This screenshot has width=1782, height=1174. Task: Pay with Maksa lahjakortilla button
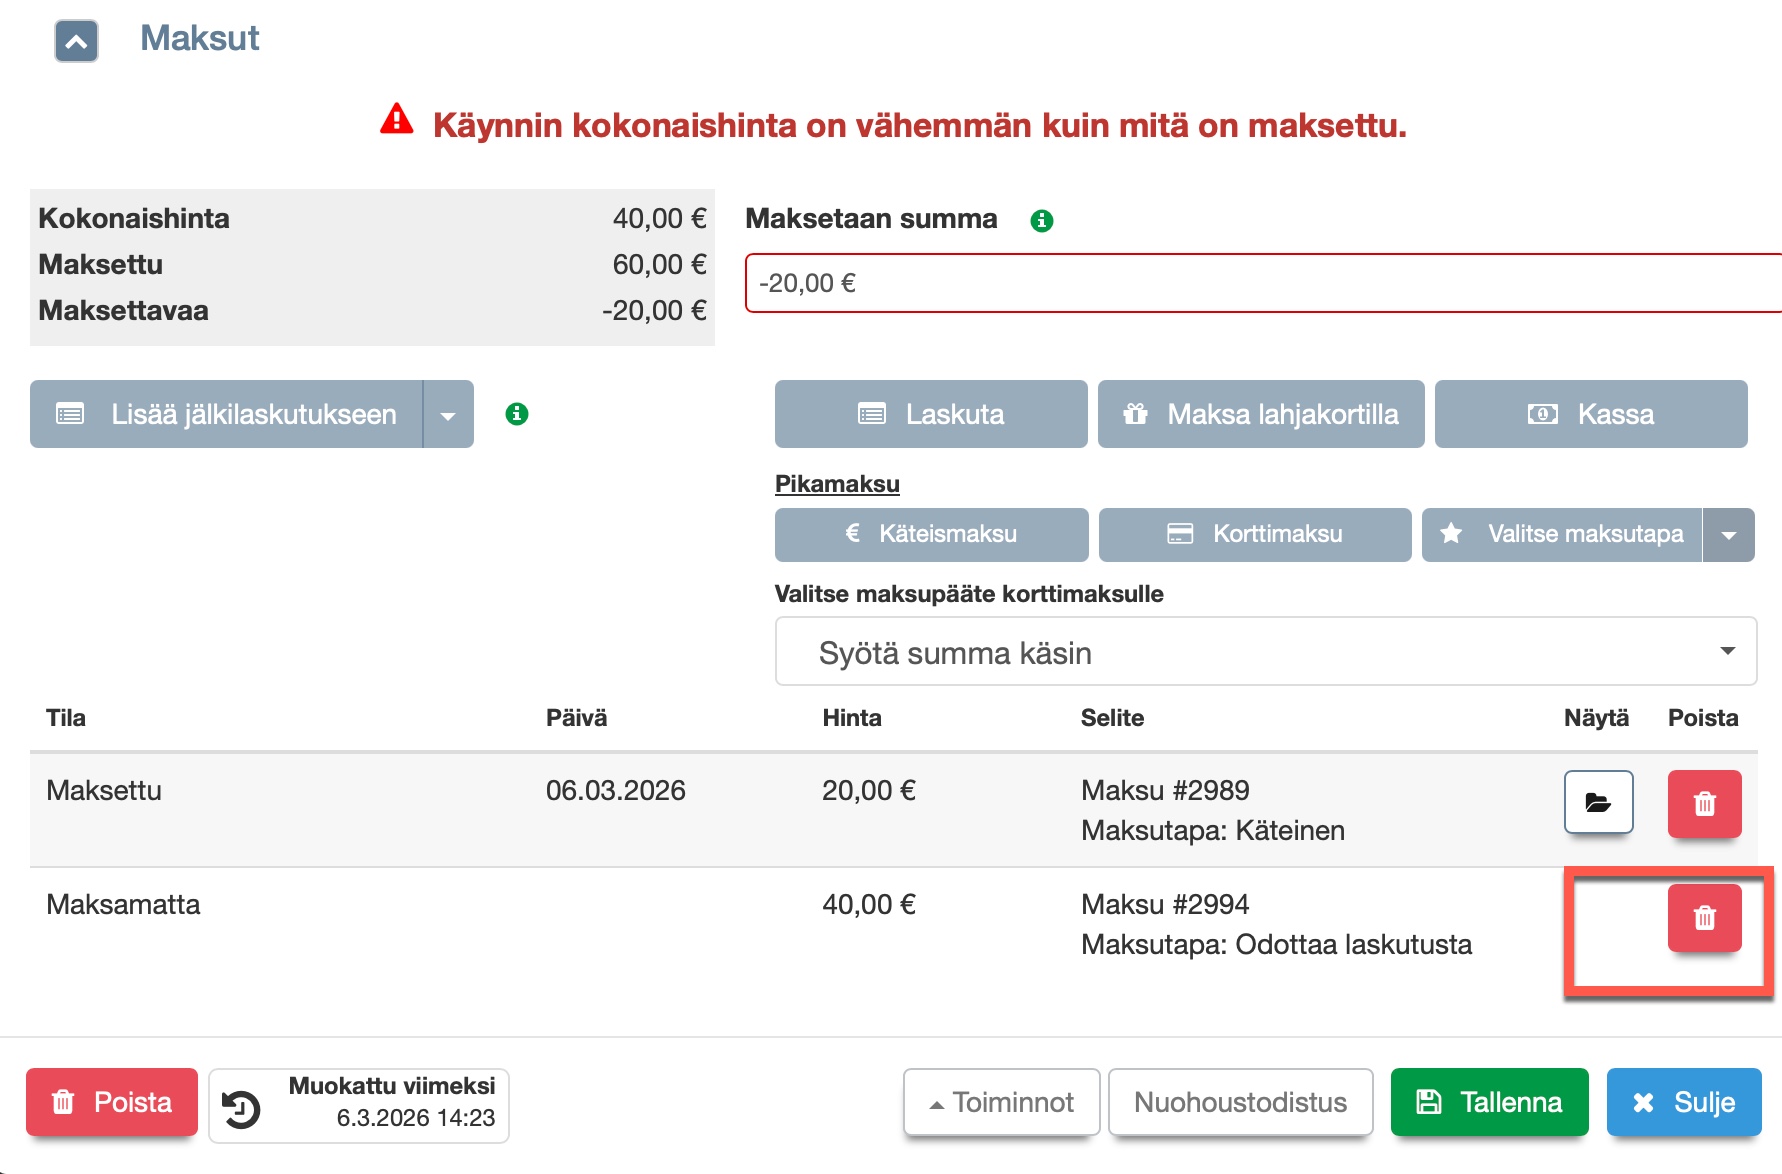pyautogui.click(x=1260, y=414)
